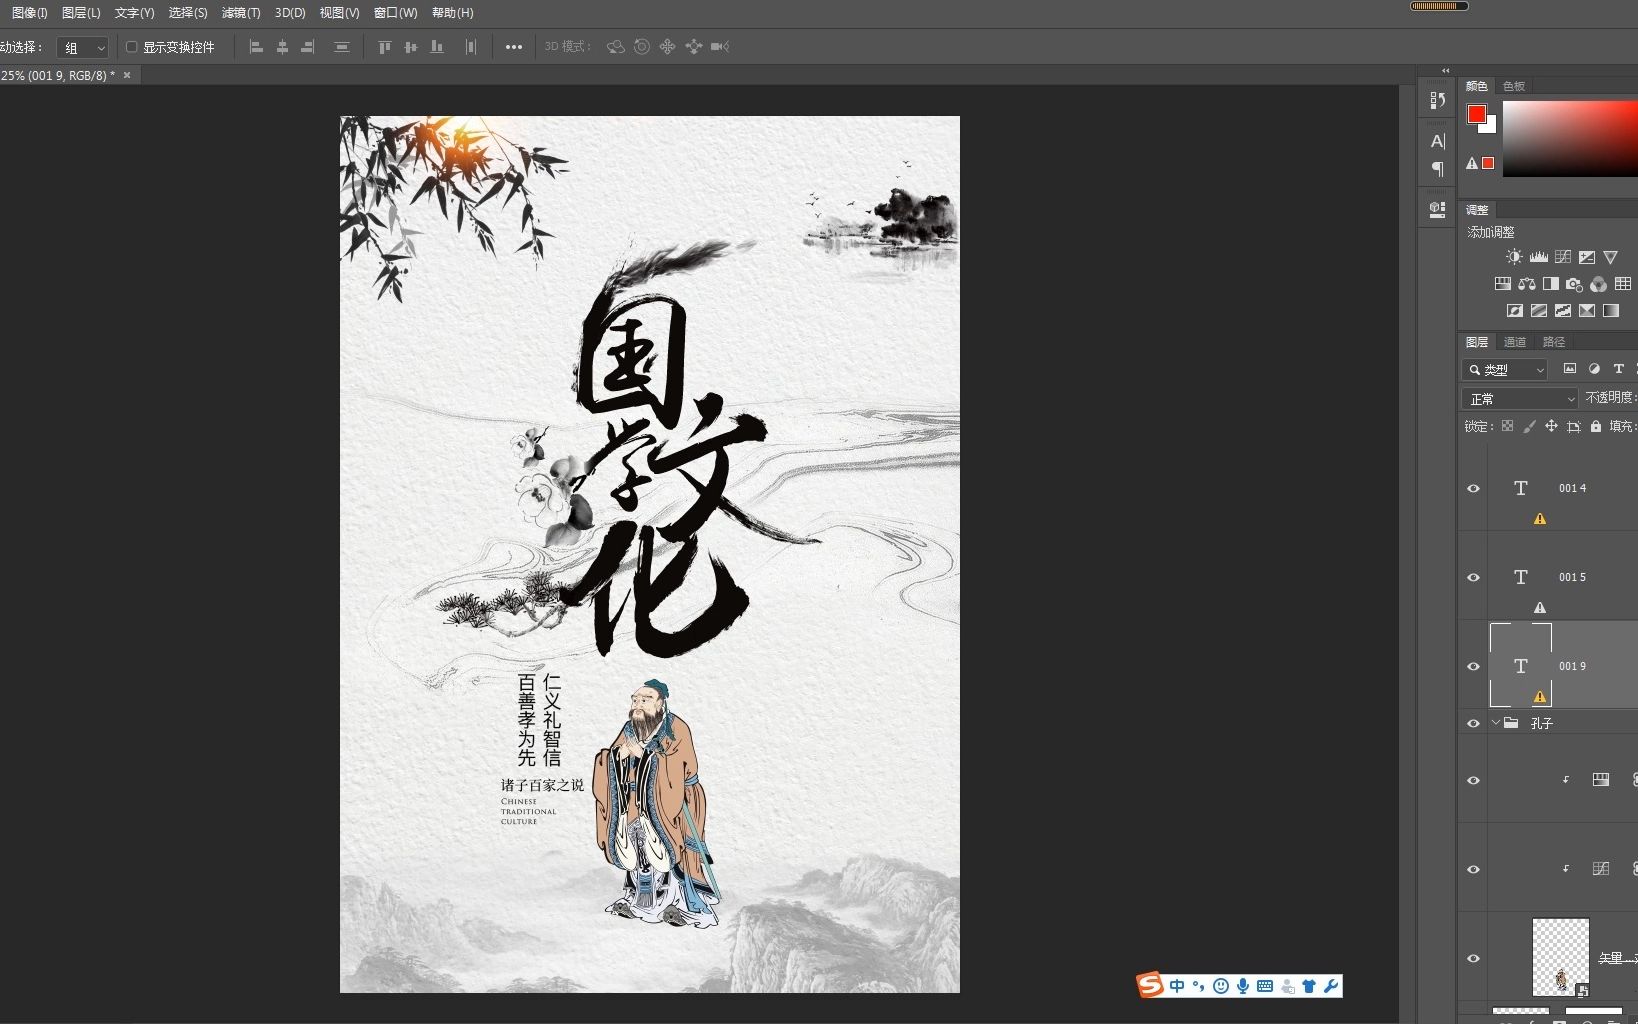
Task: Add Channel Mixer adjustment
Action: pos(1599,284)
